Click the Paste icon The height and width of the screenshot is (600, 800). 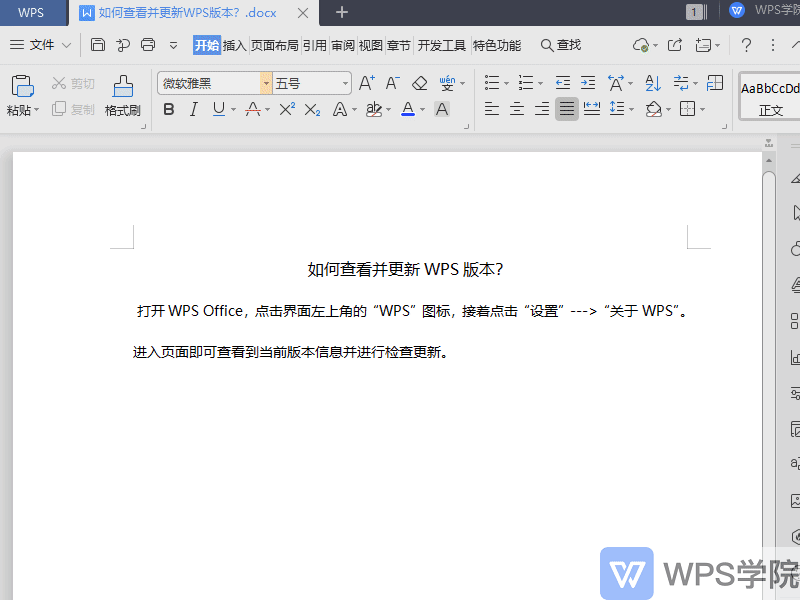(x=22, y=86)
